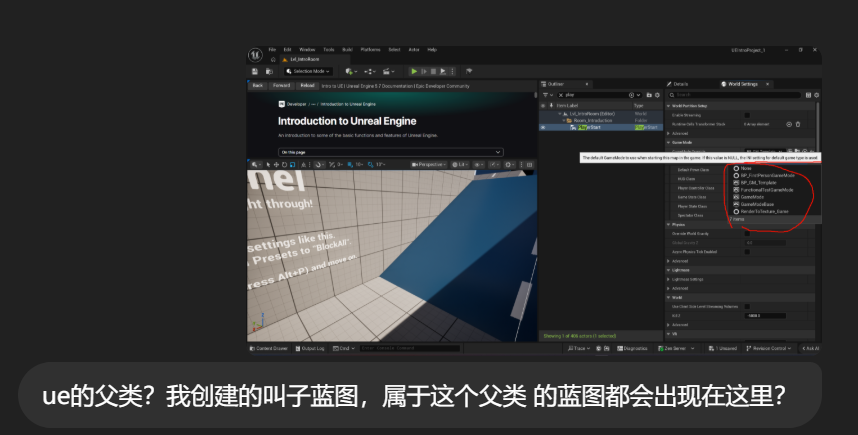Open the Content Drawer
The height and width of the screenshot is (435, 858).
[269, 348]
